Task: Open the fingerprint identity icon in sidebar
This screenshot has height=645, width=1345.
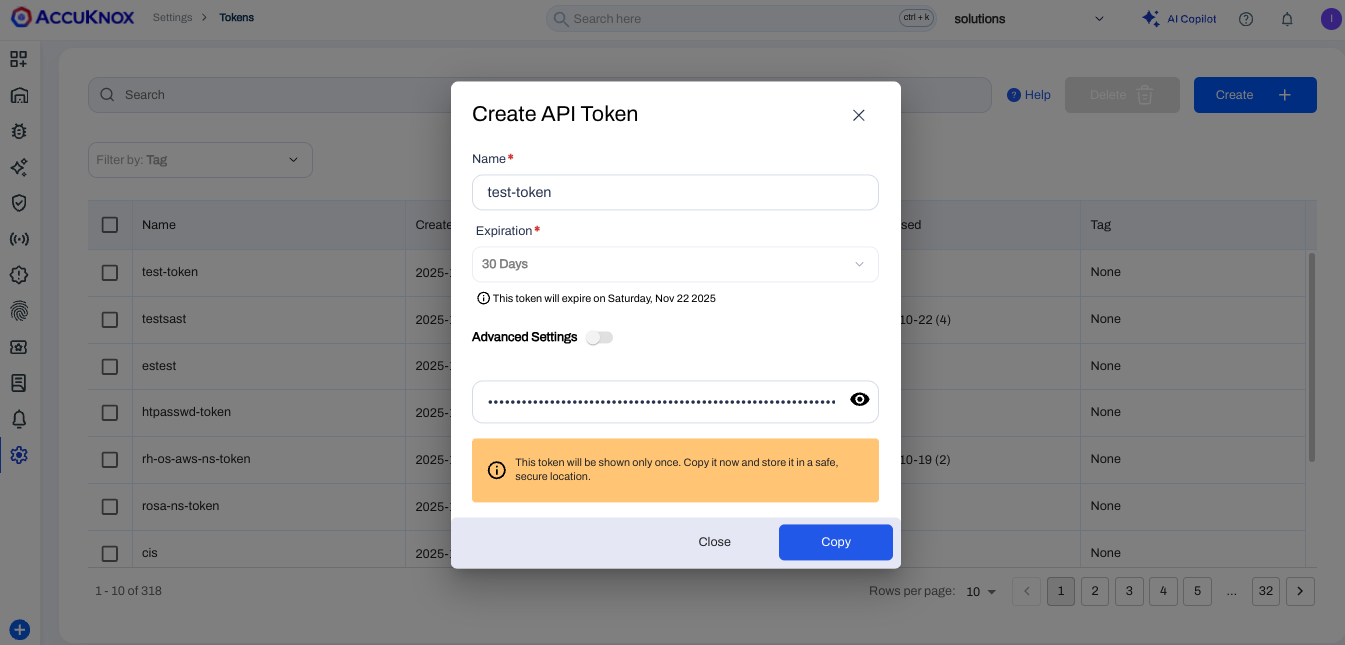Action: [x=19, y=311]
